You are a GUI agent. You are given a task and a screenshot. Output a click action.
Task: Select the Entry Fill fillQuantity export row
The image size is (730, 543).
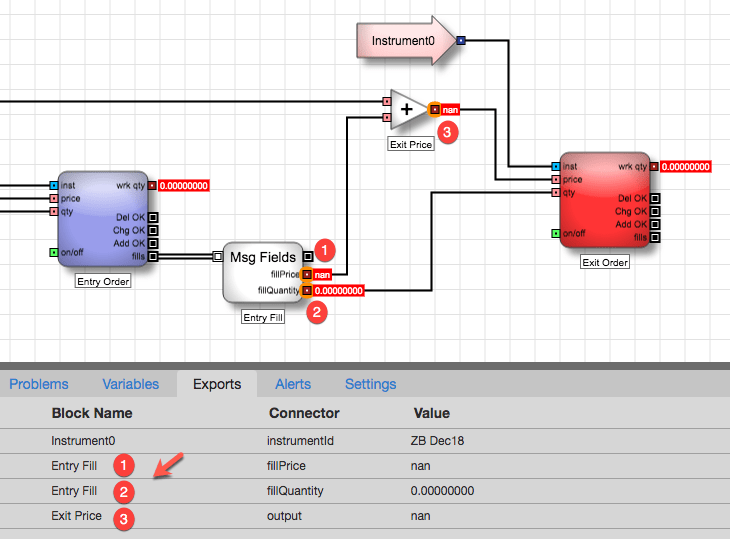click(365, 491)
